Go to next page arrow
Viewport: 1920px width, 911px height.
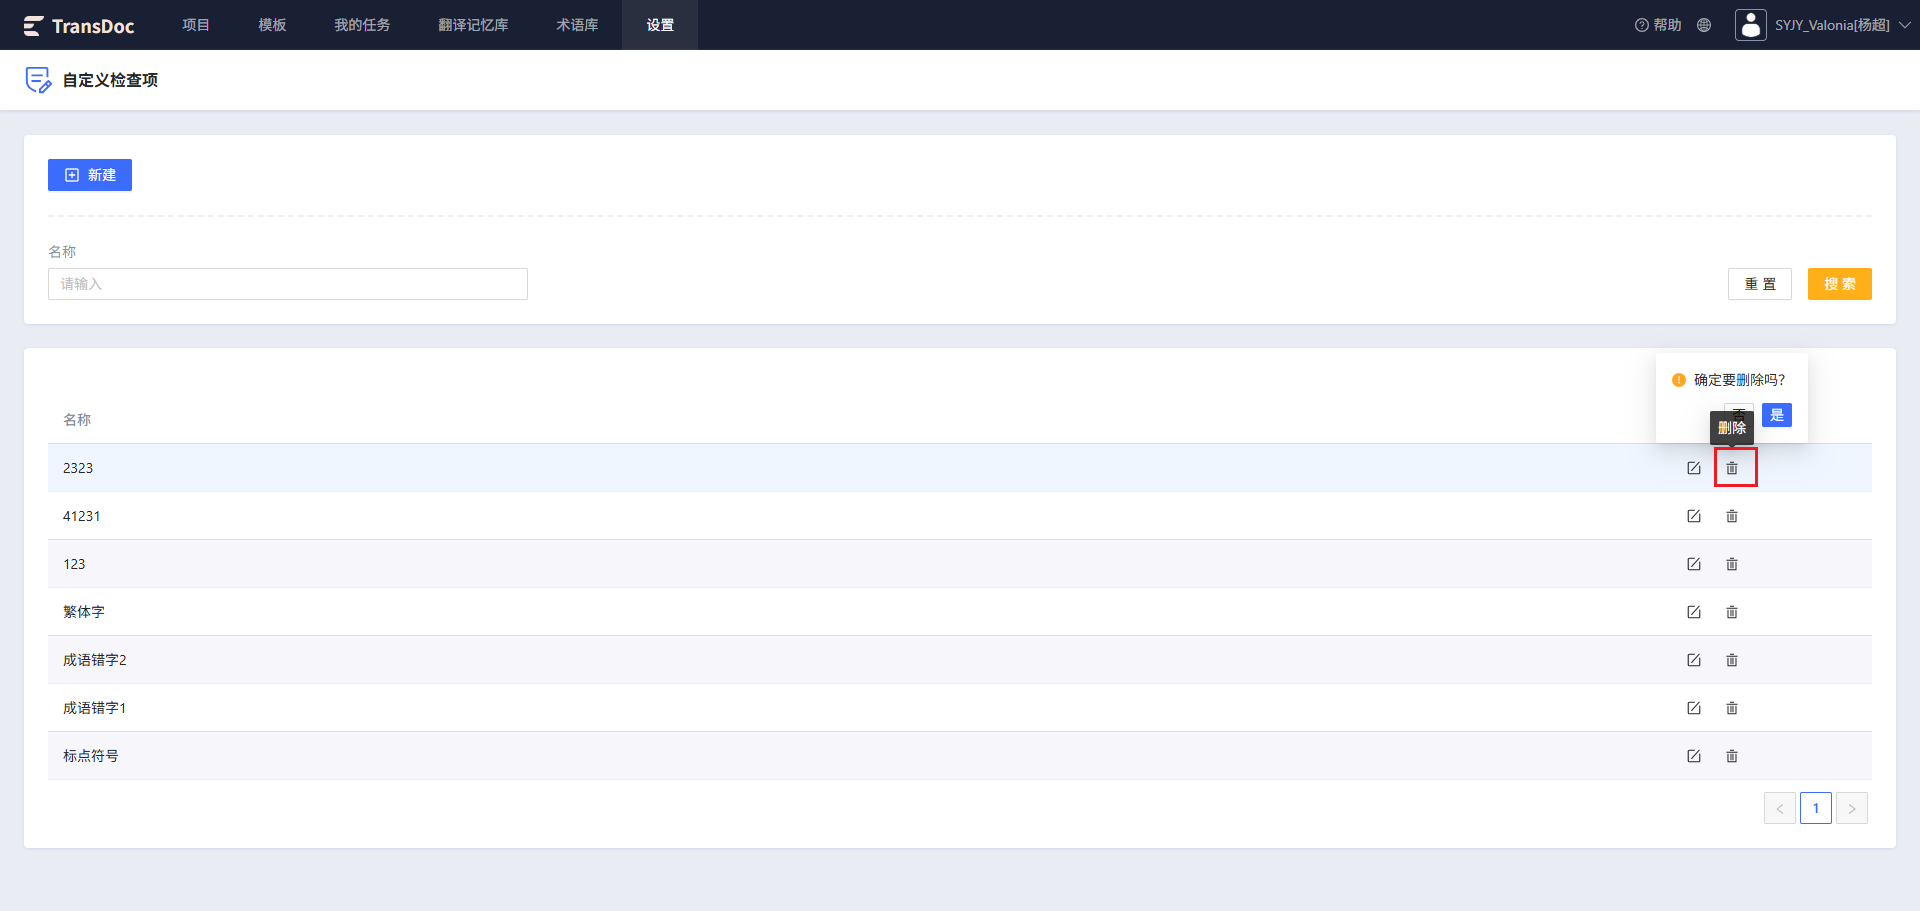click(x=1852, y=808)
